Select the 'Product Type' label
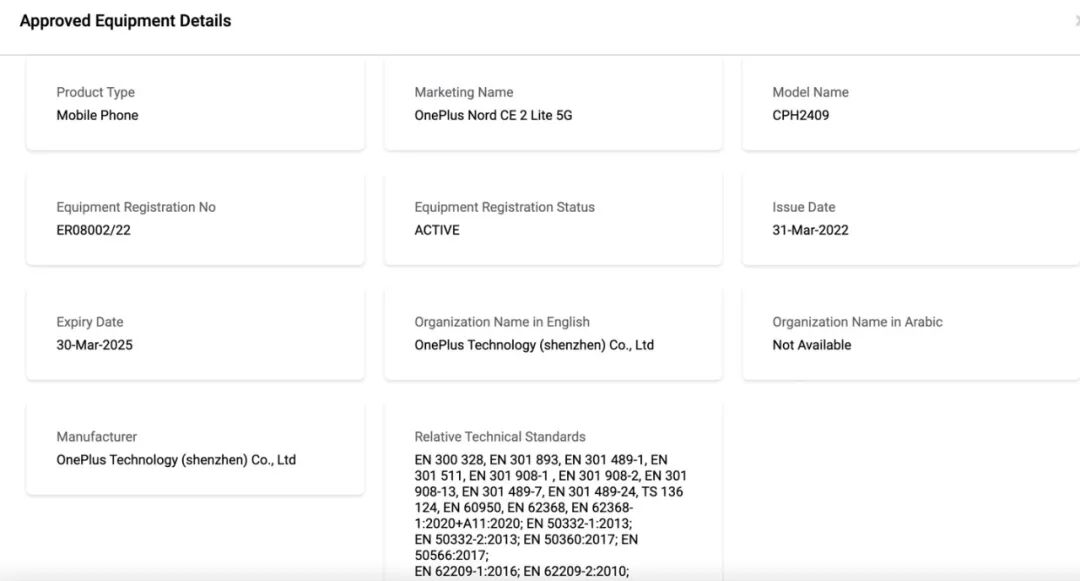The image size is (1080, 581). [96, 92]
